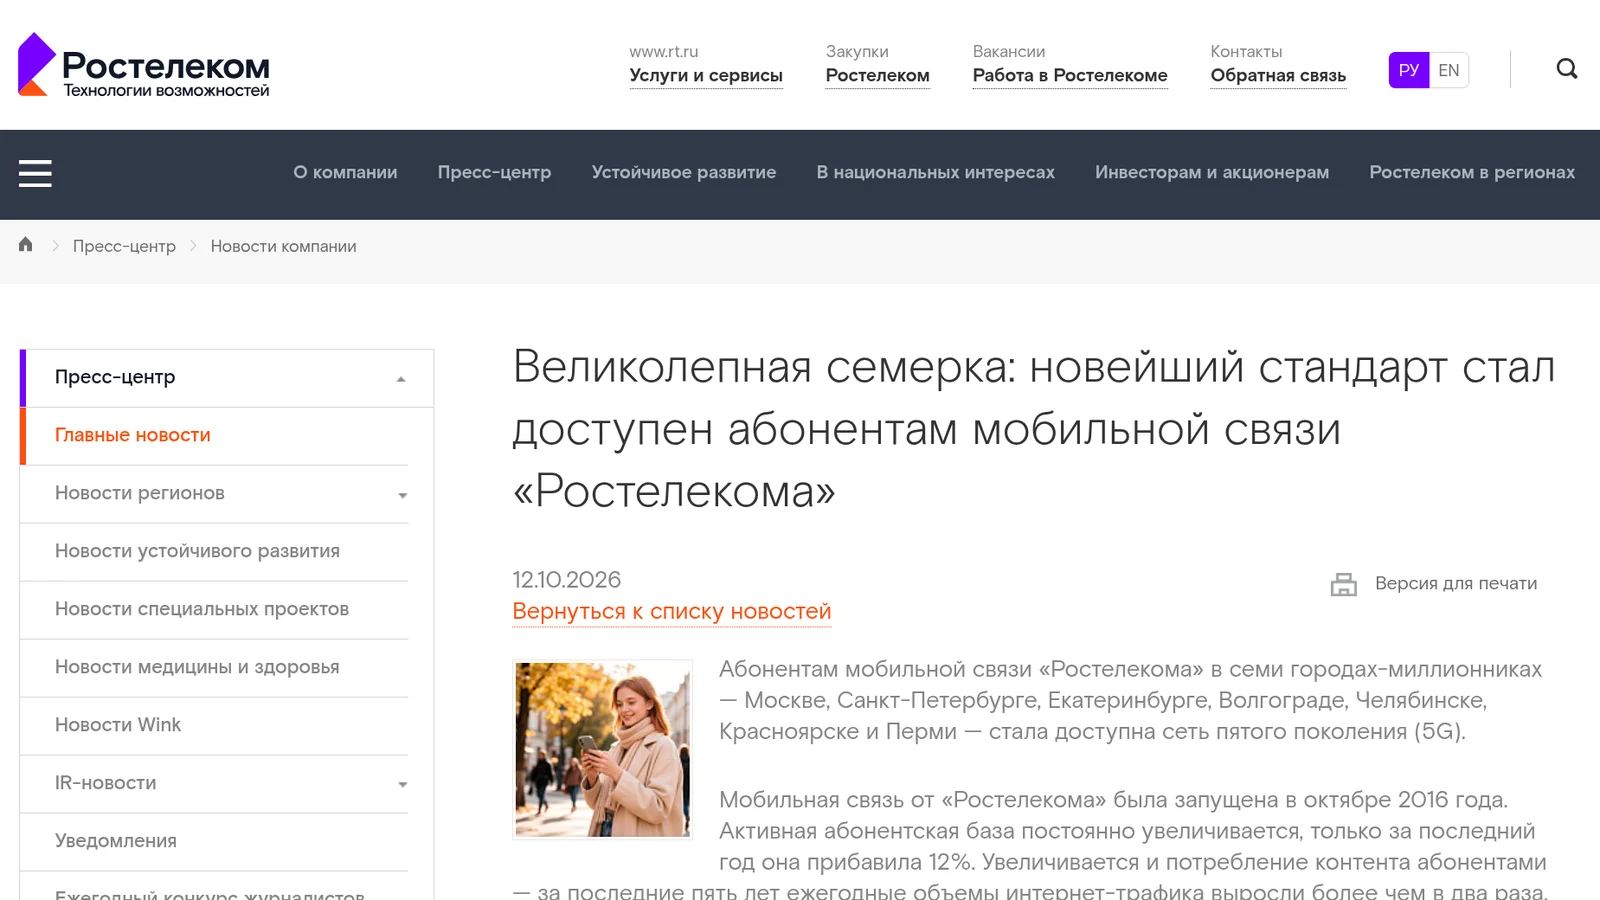Open Обратная связь contacts link
Viewport: 1600px width, 900px height.
pos(1278,75)
